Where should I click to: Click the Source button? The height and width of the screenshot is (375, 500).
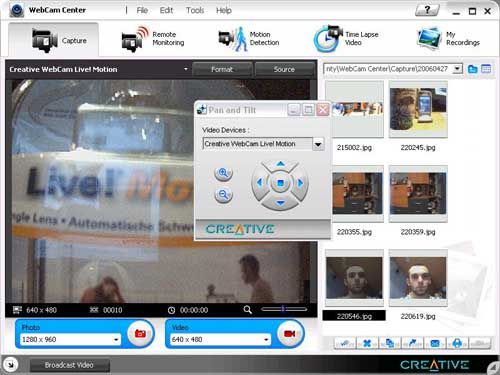tap(284, 69)
